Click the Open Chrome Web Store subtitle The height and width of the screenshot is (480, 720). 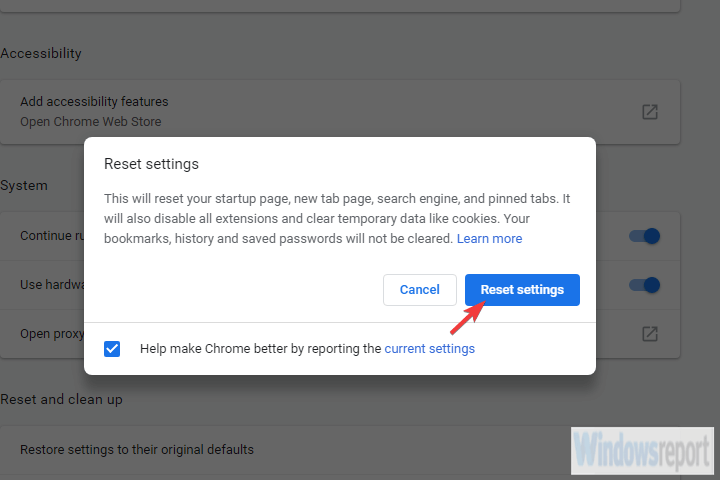click(x=91, y=122)
